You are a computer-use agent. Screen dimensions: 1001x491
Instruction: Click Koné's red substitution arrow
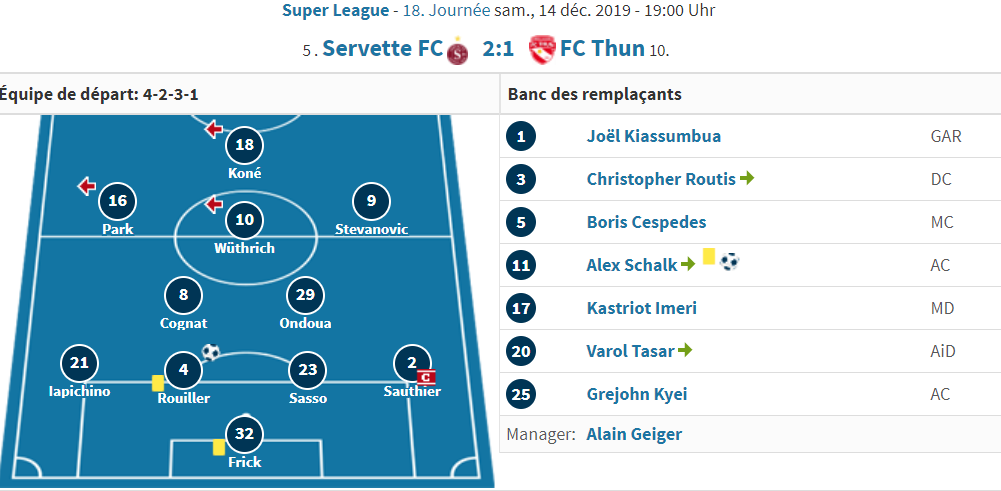coord(213,130)
